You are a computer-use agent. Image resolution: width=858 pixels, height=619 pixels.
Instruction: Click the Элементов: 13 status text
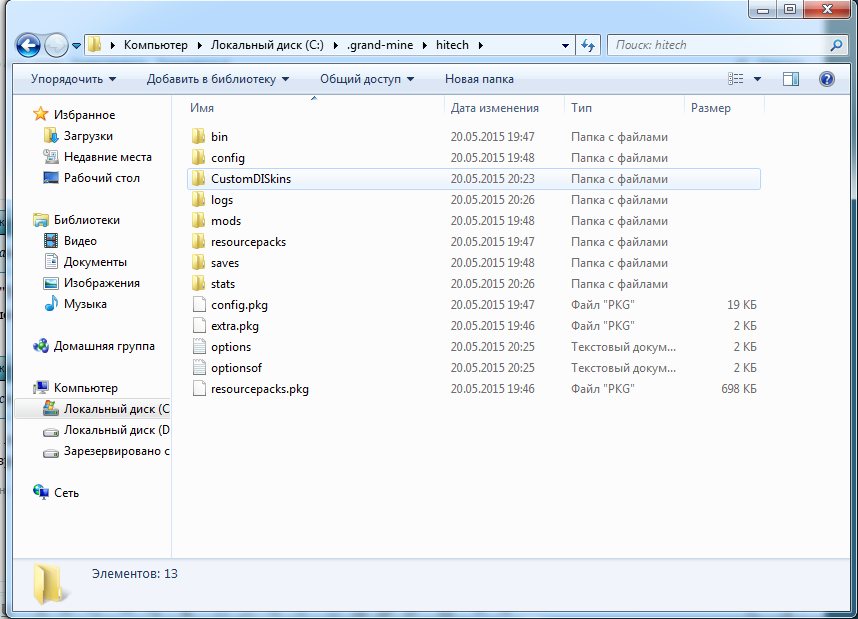[x=135, y=574]
